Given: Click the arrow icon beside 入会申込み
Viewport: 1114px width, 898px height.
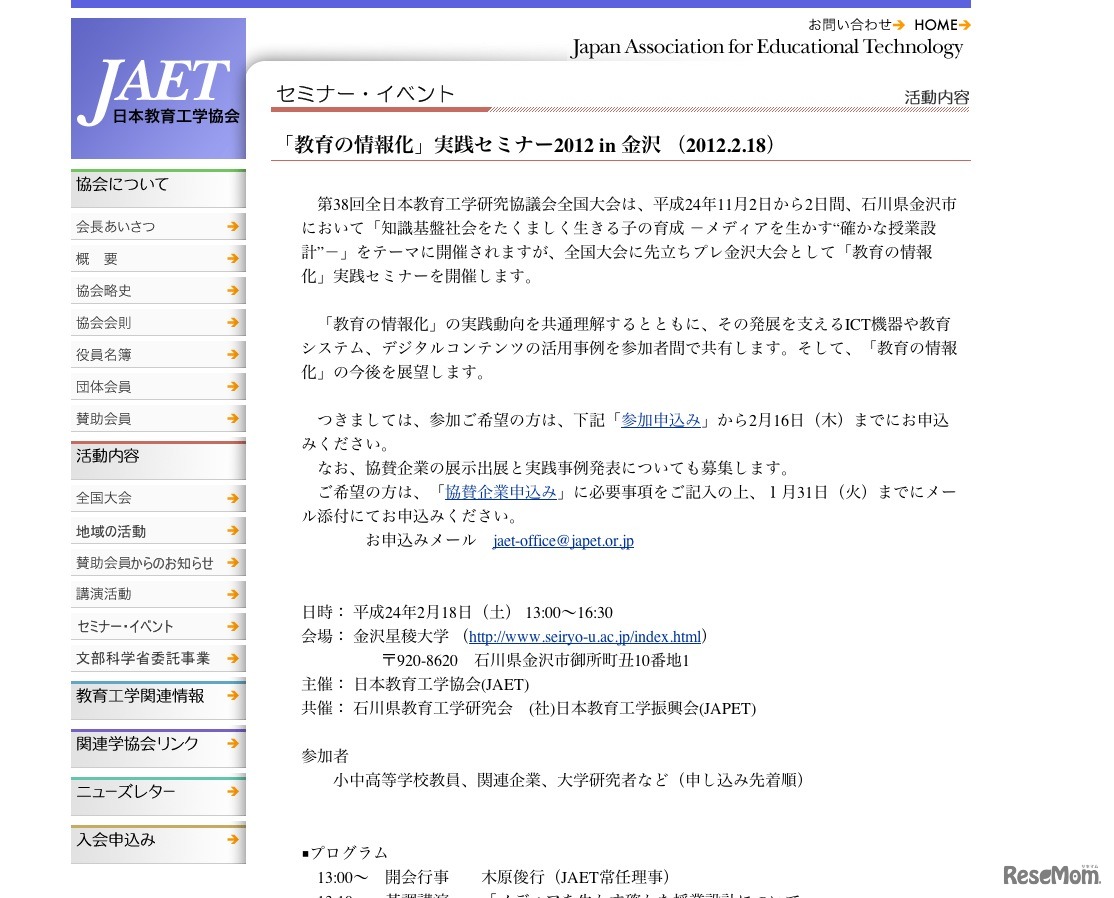Looking at the screenshot, I should pos(234,841).
